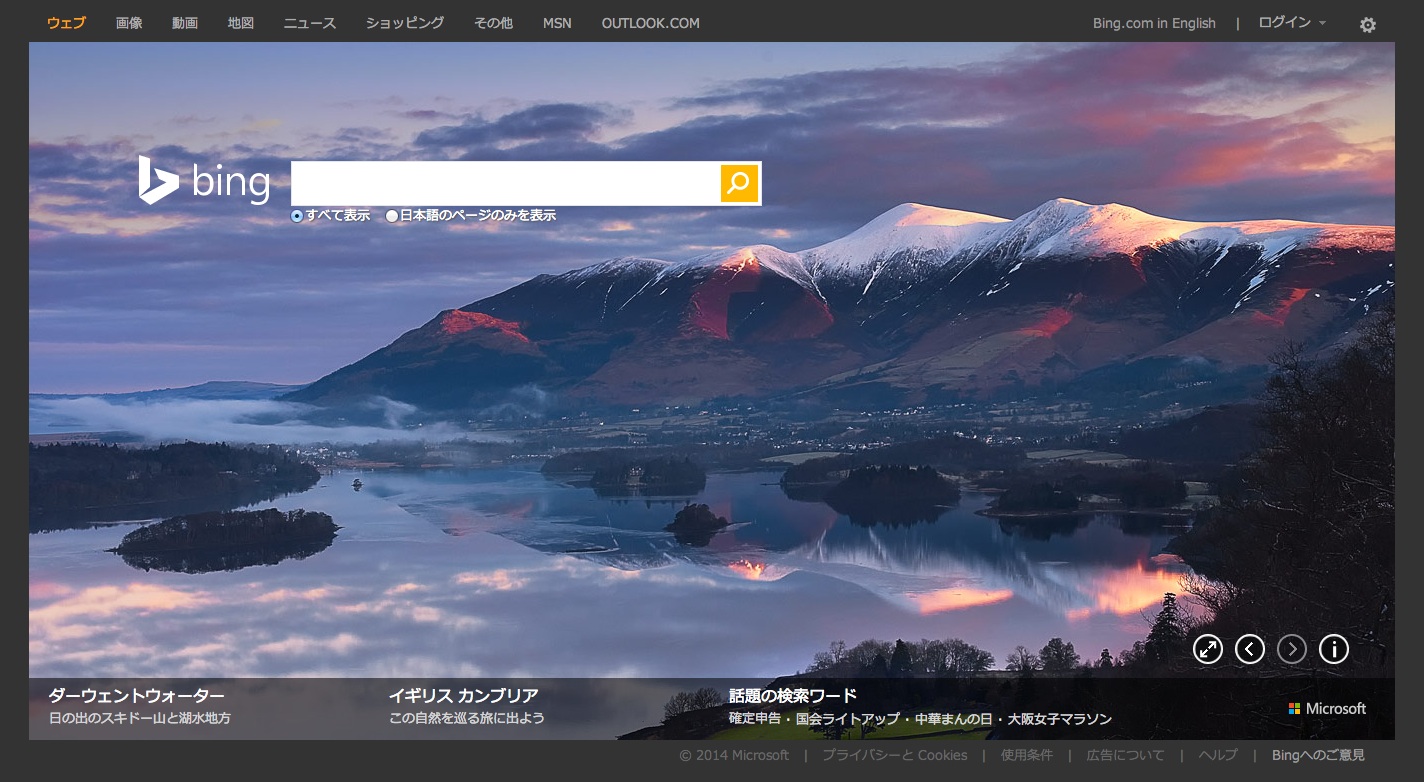Select the すべて表示 radio button
The width and height of the screenshot is (1424, 782).
[x=297, y=216]
